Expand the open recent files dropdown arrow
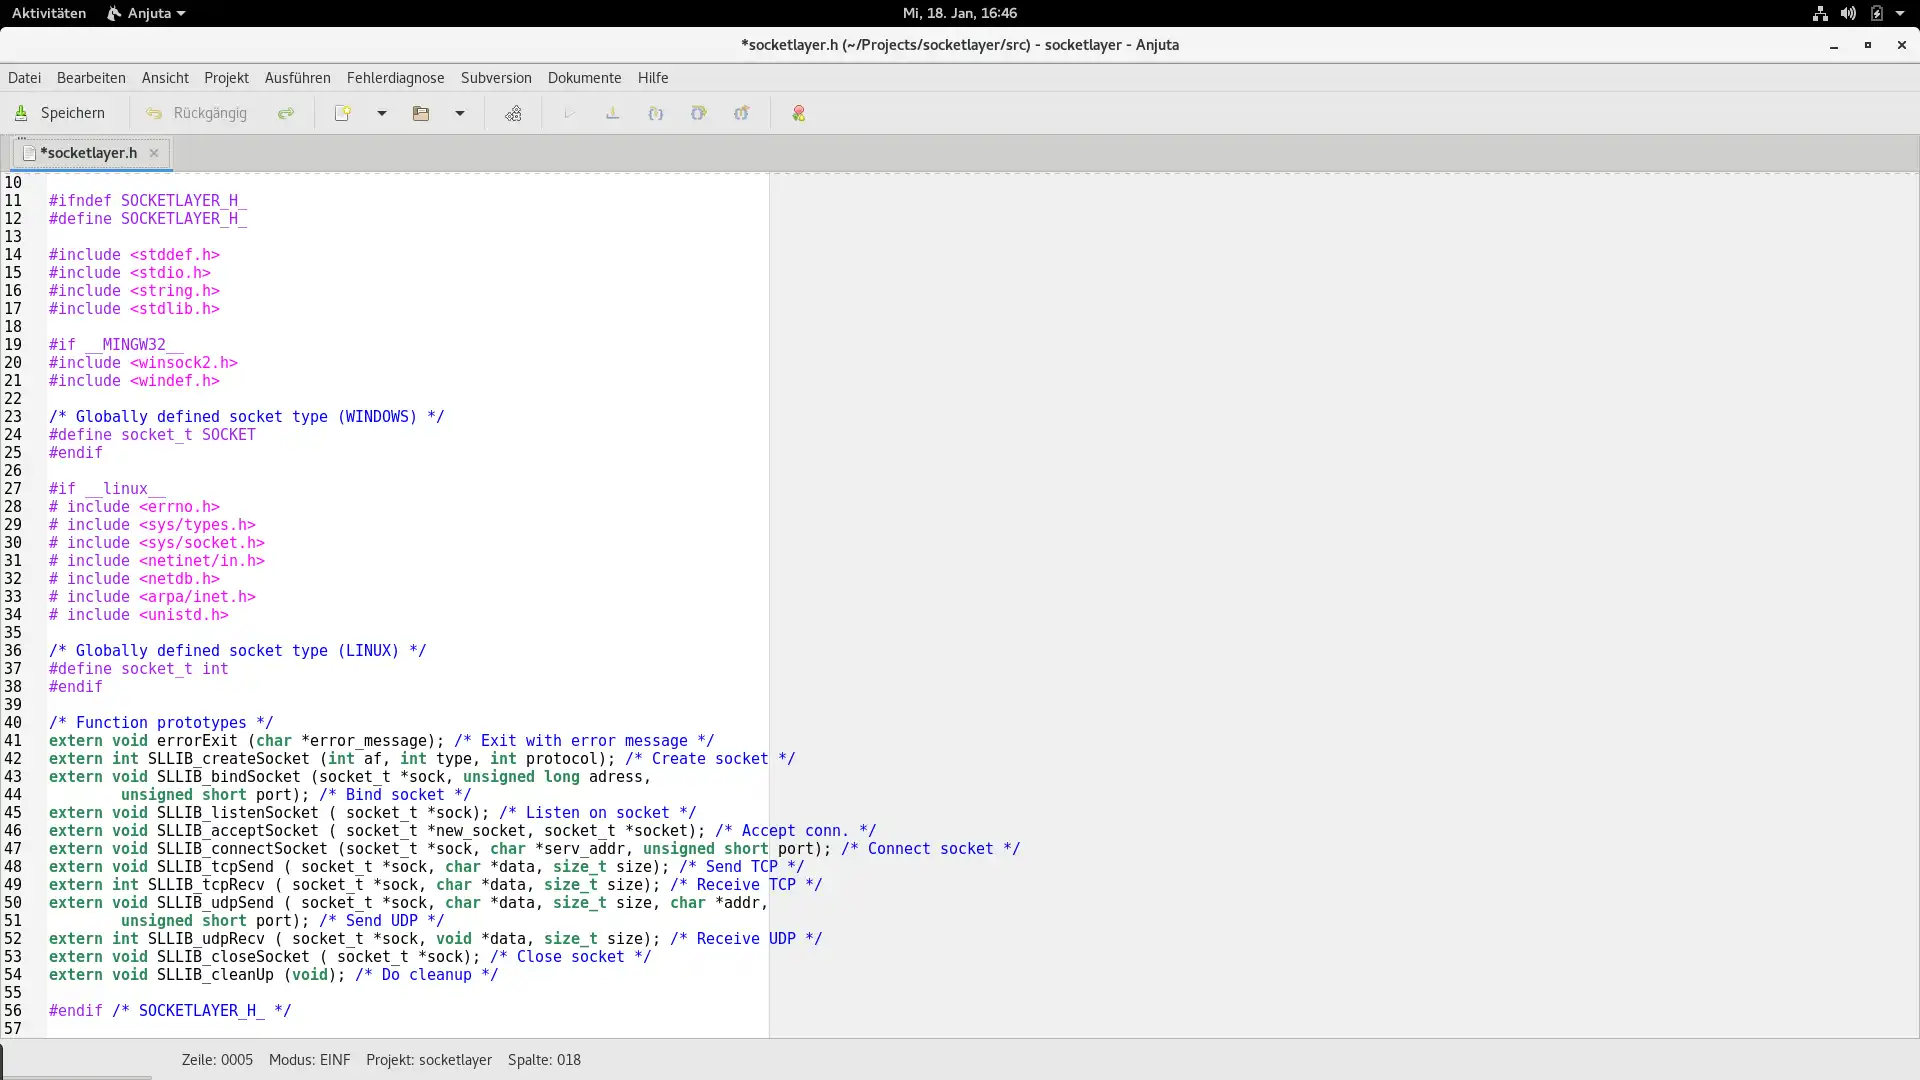The width and height of the screenshot is (1920, 1080). coord(460,113)
